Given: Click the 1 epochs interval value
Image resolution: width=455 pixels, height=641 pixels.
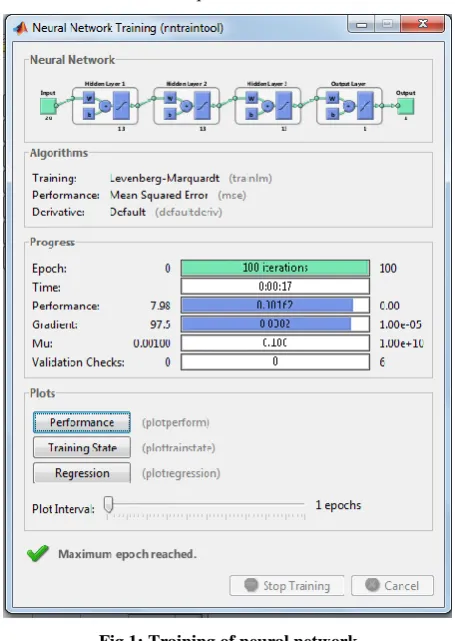Looking at the screenshot, I should 338,505.
